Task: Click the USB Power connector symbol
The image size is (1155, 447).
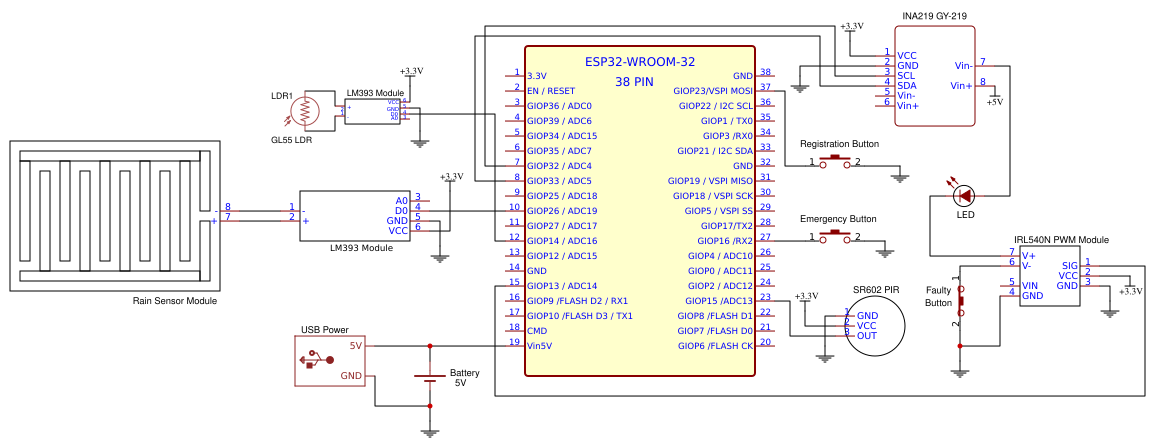Action: (x=329, y=361)
